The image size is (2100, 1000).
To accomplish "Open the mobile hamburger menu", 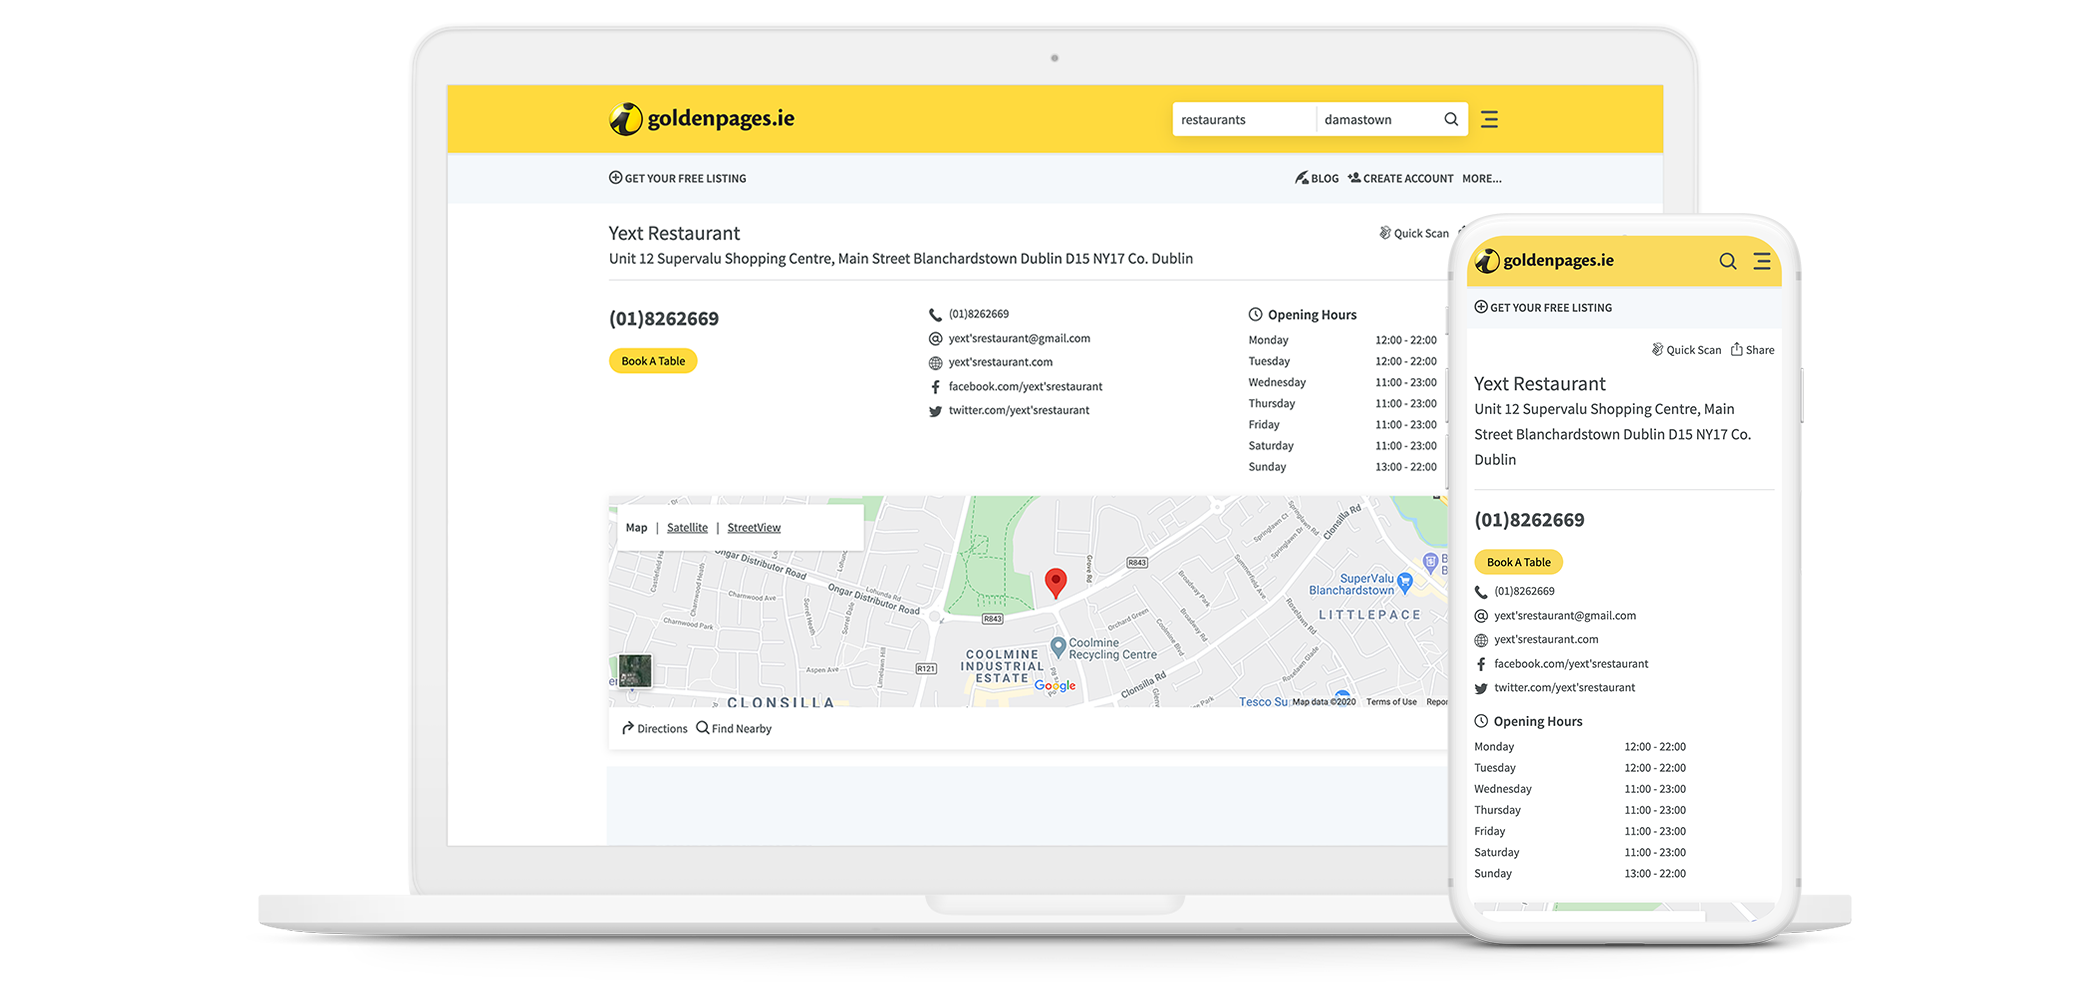I will click(1761, 261).
